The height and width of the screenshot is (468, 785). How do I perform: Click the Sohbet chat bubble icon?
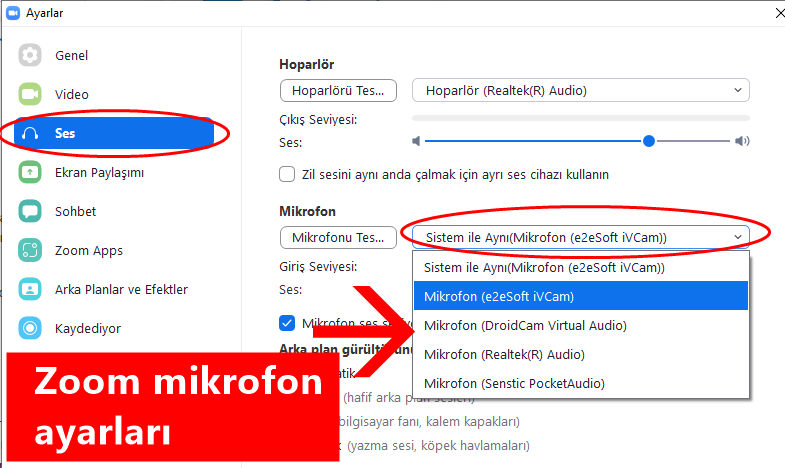[30, 211]
